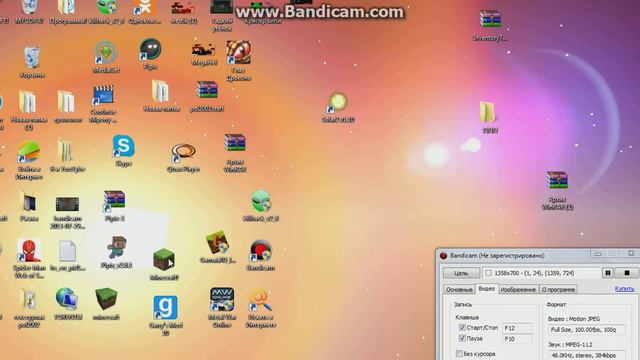
Task: Select the blank white document file icon
Action: [67, 251]
